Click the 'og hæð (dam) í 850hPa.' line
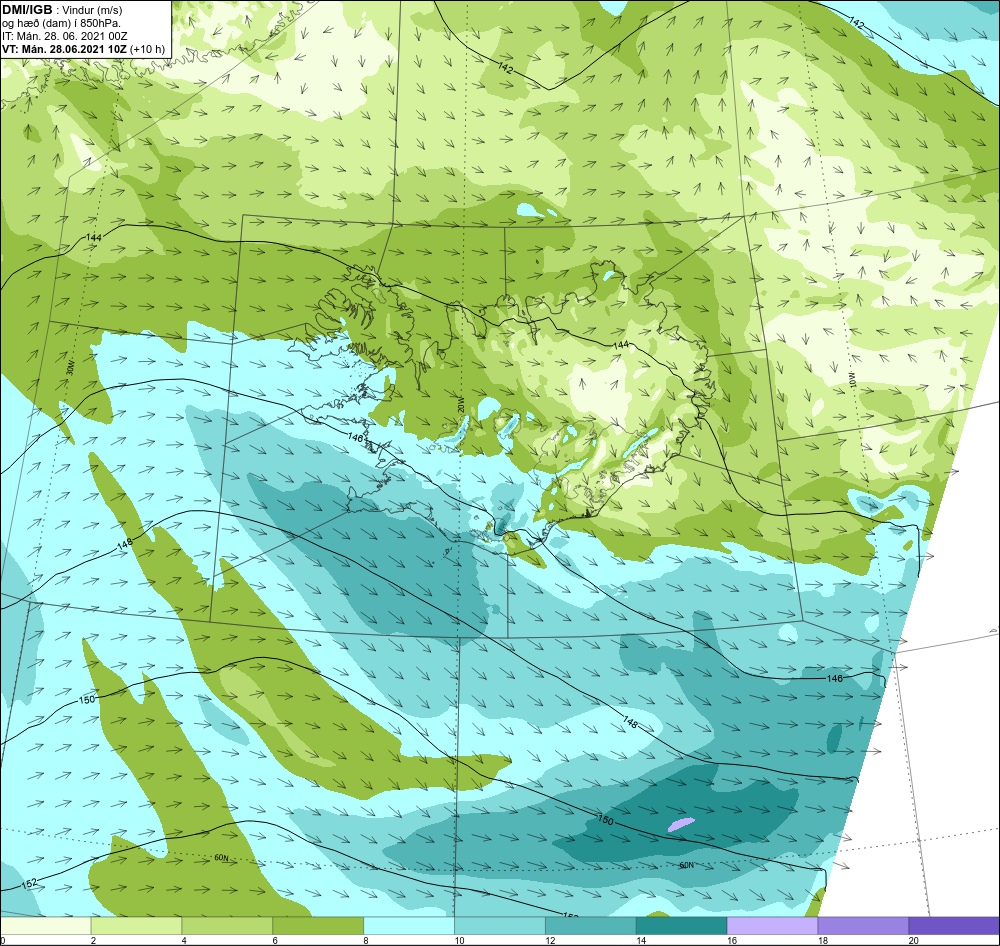Viewport: 1000px width, 946px height. (x=61, y=24)
